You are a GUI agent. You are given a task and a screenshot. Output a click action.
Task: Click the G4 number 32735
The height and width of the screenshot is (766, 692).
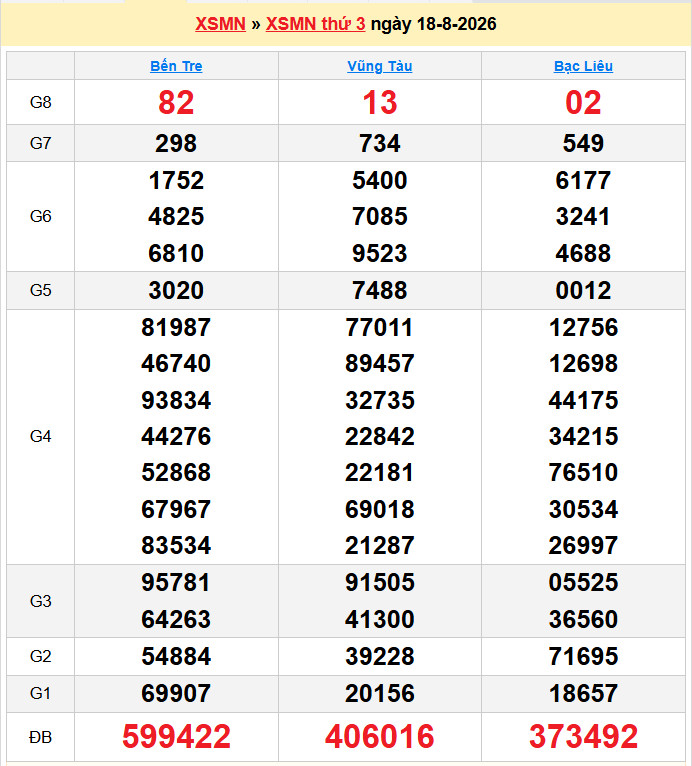pyautogui.click(x=380, y=400)
